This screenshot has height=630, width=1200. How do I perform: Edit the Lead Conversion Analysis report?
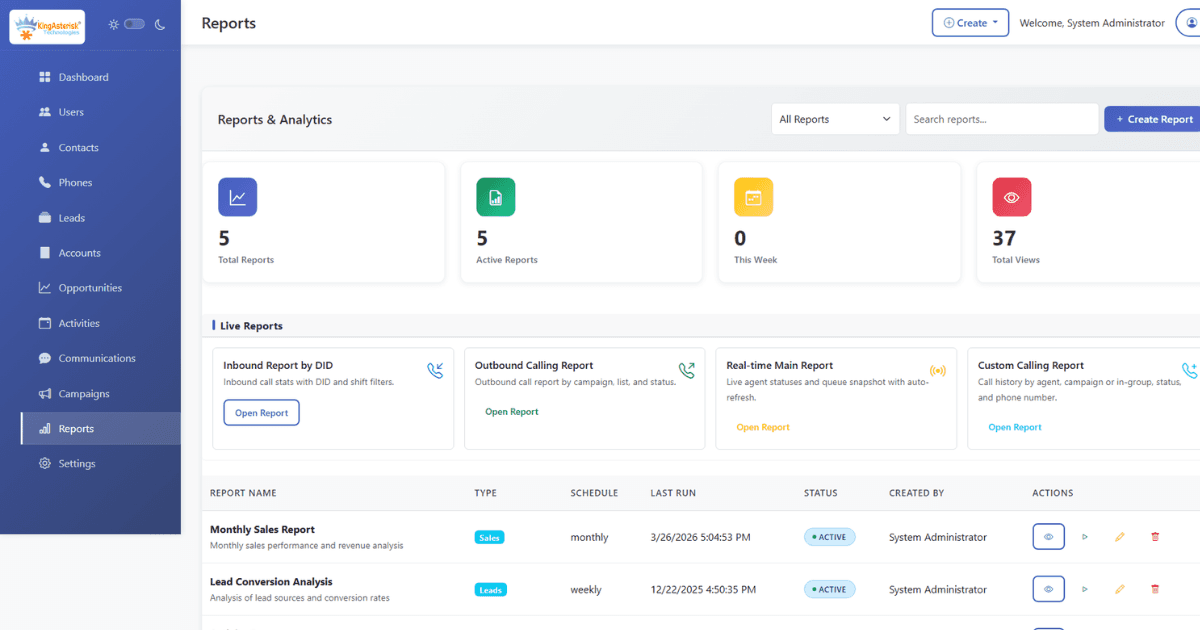click(1120, 589)
